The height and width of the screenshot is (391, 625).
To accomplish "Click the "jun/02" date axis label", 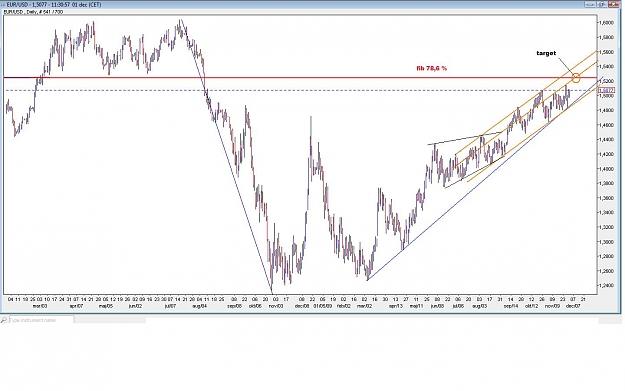I will tap(135, 306).
